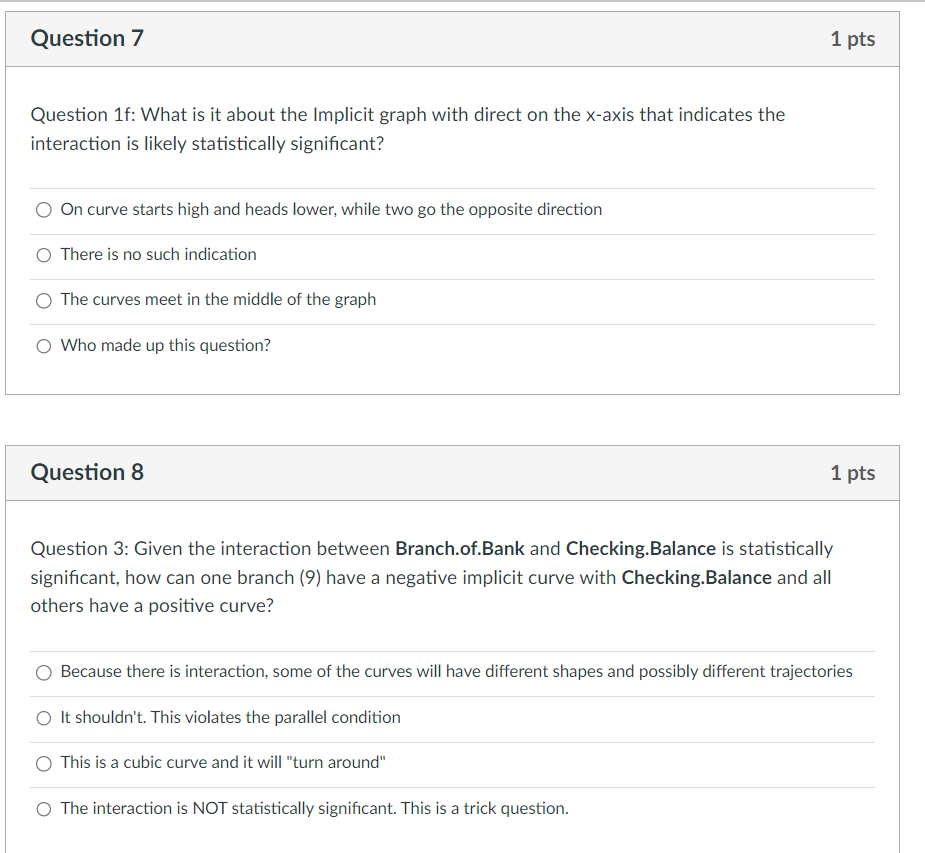925x853 pixels.
Task: Click the Question 8 header
Action: (x=87, y=471)
